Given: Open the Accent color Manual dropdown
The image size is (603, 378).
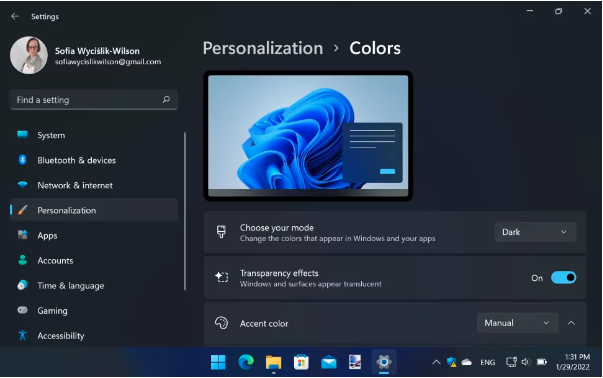Looking at the screenshot, I should 518,323.
